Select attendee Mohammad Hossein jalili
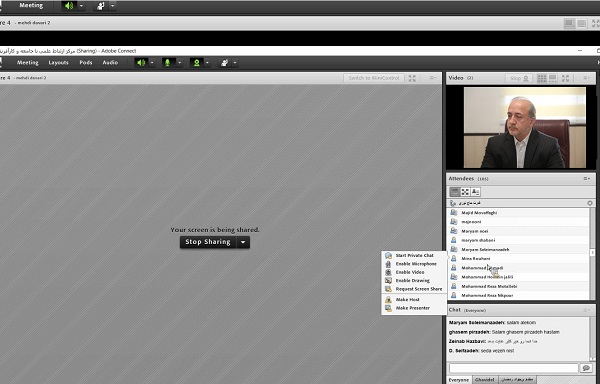Viewport: 600px width, 384px height. click(x=518, y=277)
